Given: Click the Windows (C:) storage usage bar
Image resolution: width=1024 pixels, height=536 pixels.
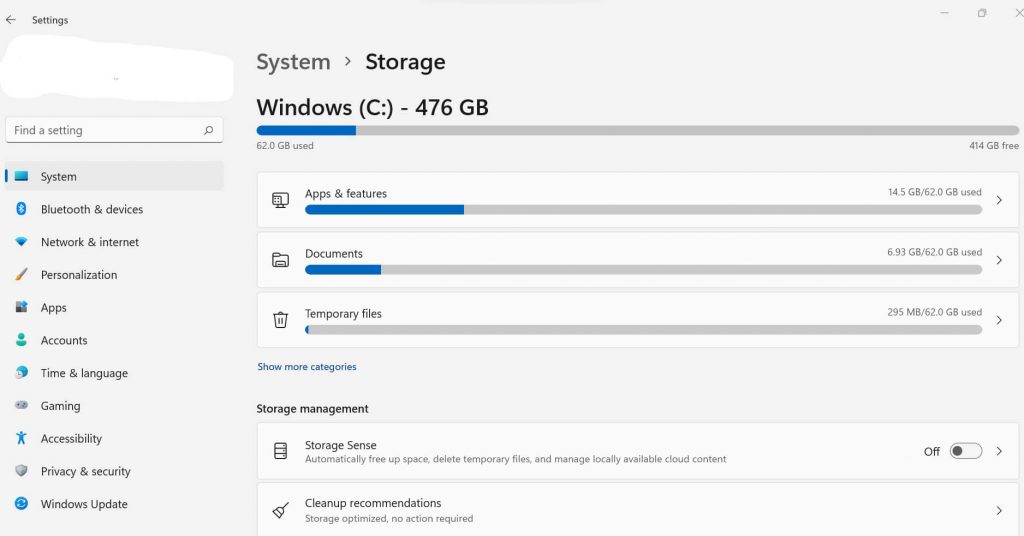Looking at the screenshot, I should point(637,130).
